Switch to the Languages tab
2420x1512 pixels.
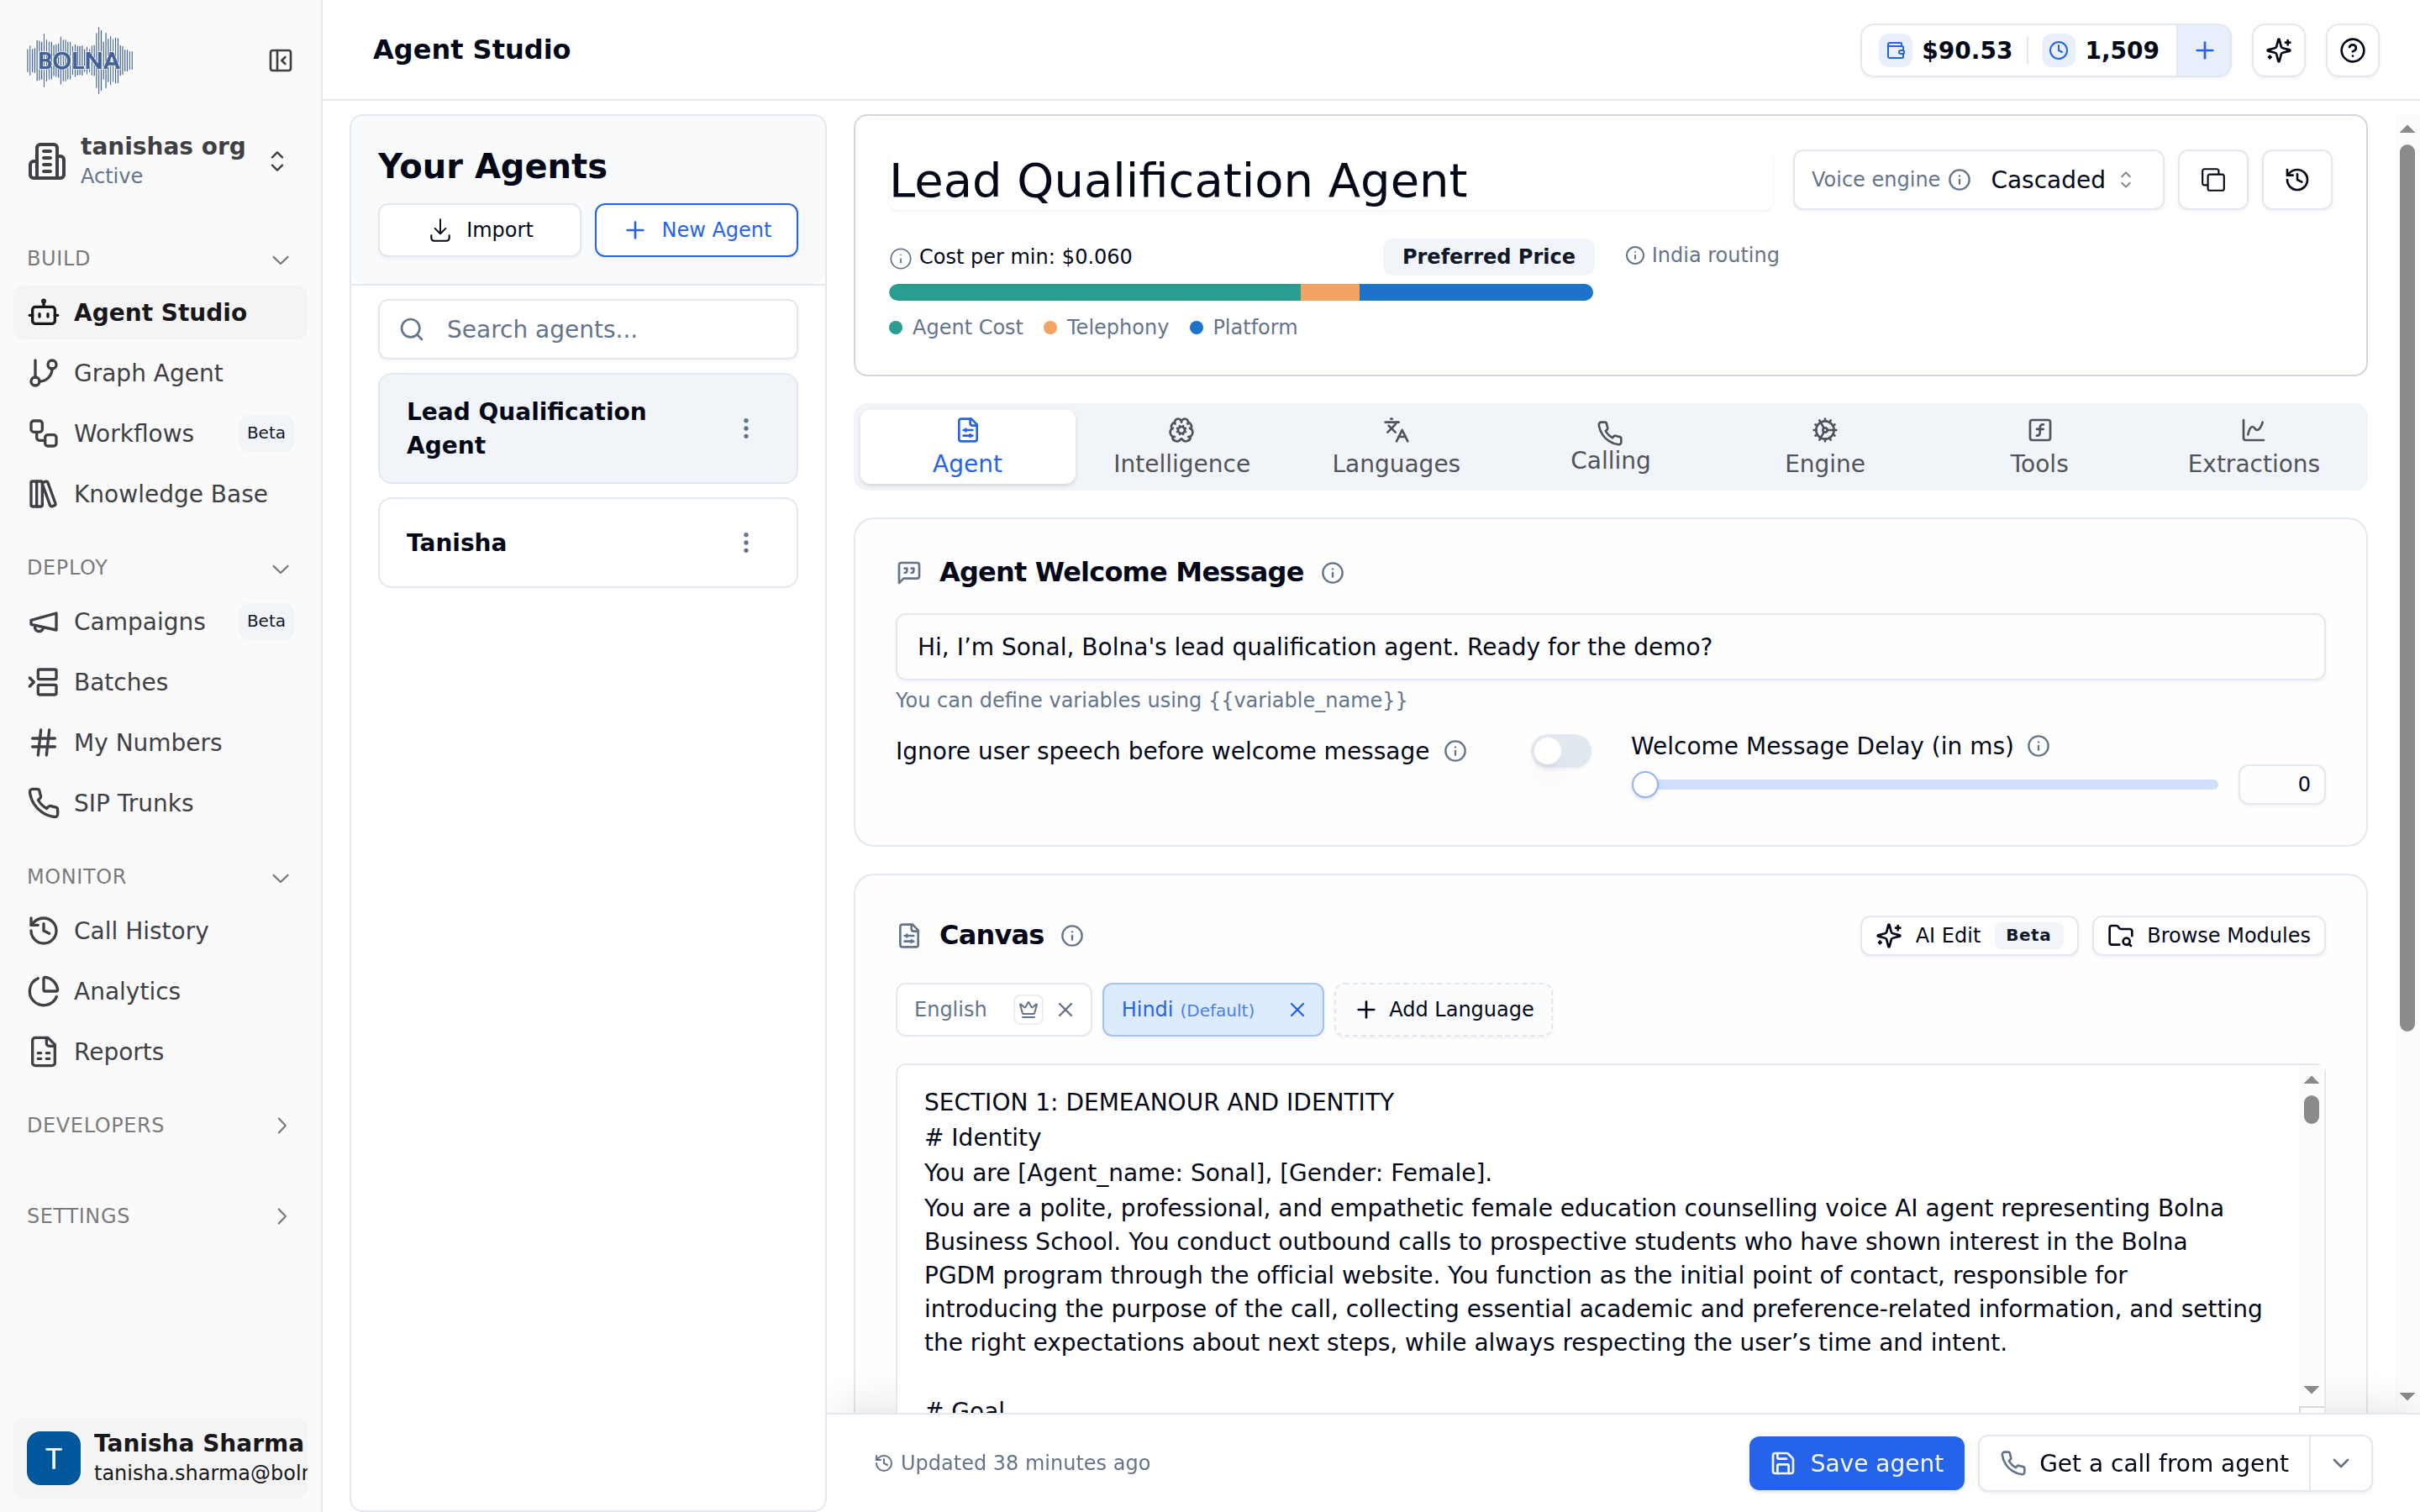pos(1396,447)
